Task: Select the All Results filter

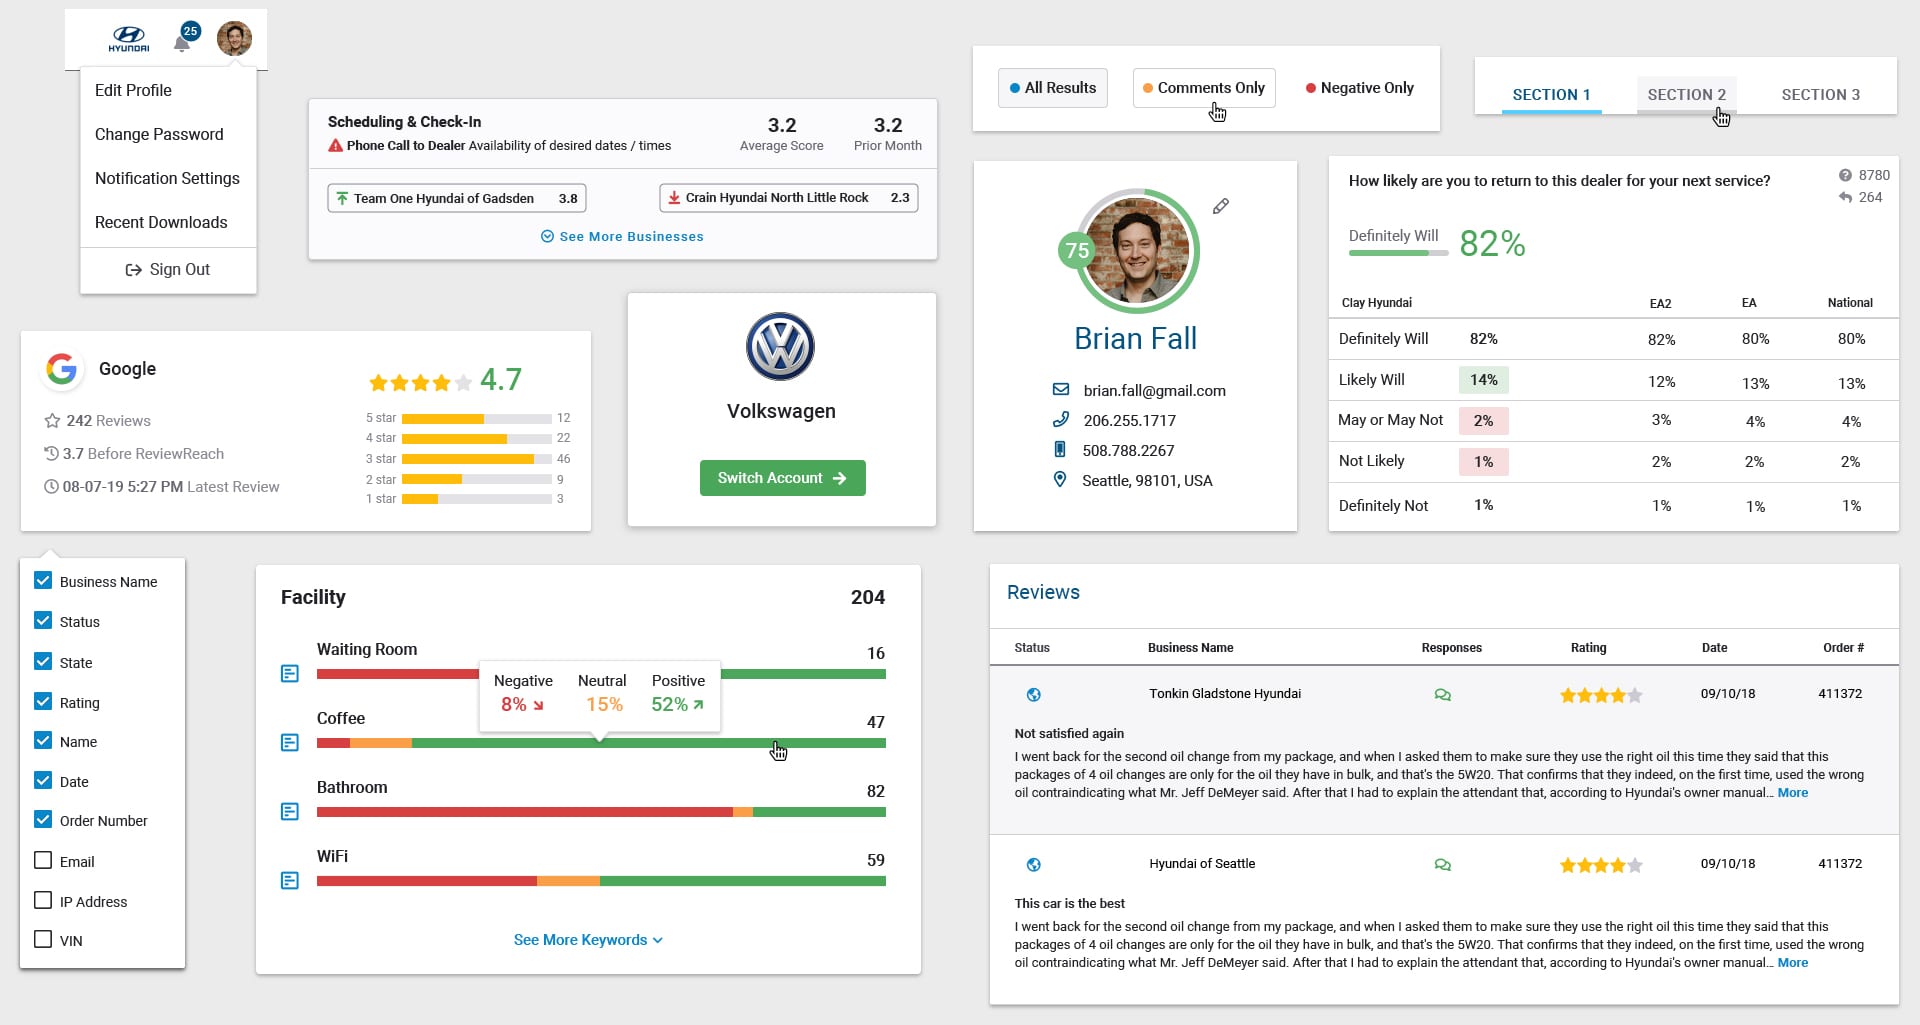Action: tap(1052, 88)
